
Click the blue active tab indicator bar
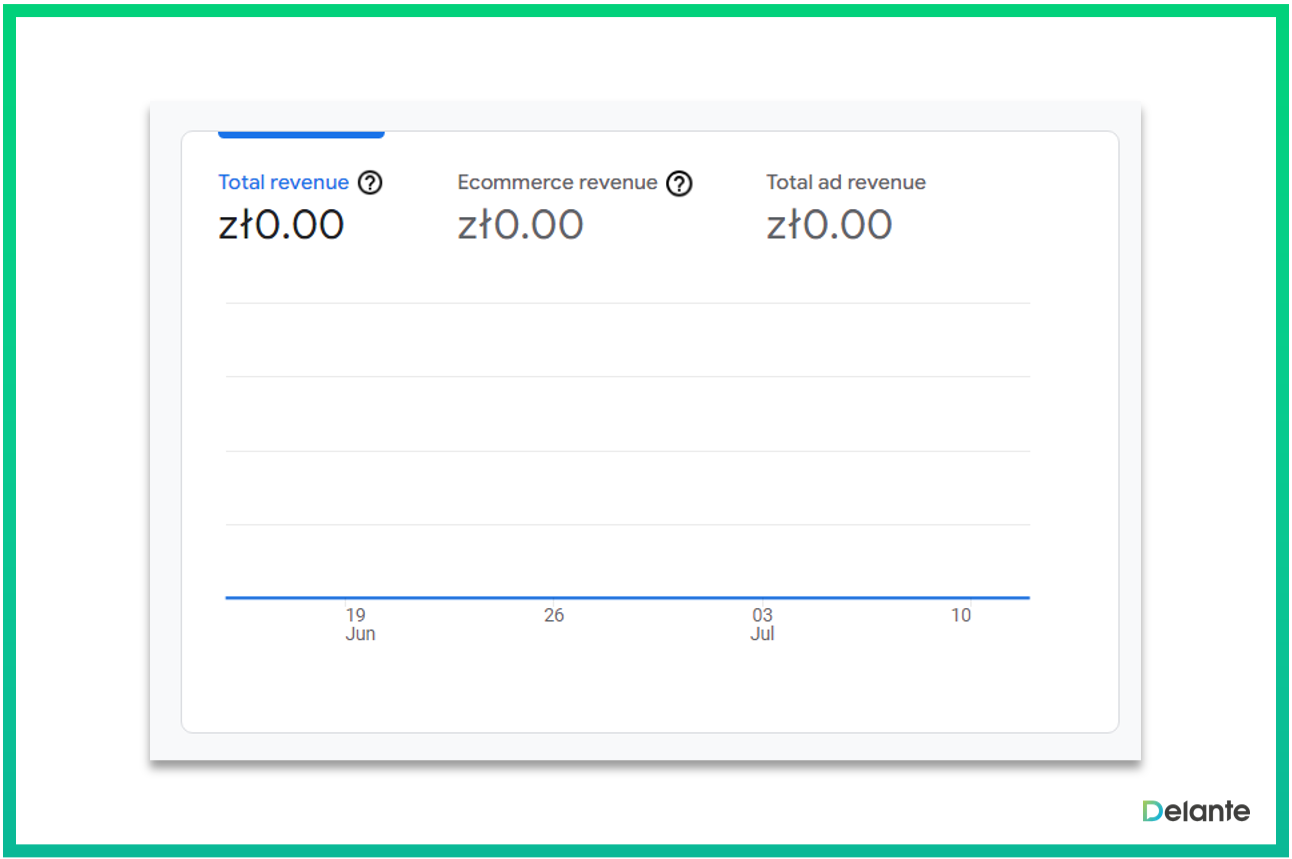tap(301, 134)
